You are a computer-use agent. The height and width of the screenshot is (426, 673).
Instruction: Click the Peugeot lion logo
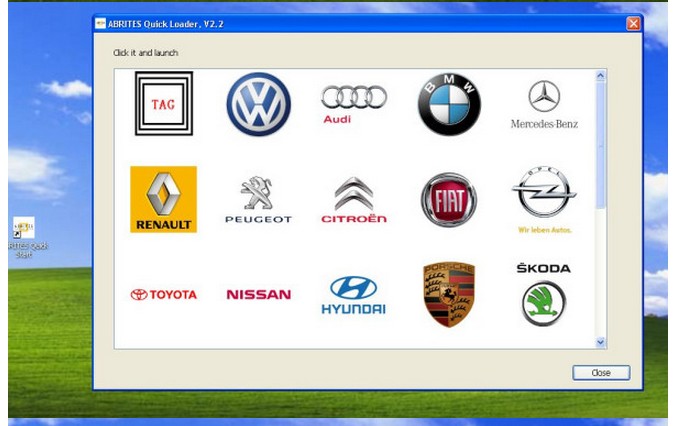tap(258, 199)
